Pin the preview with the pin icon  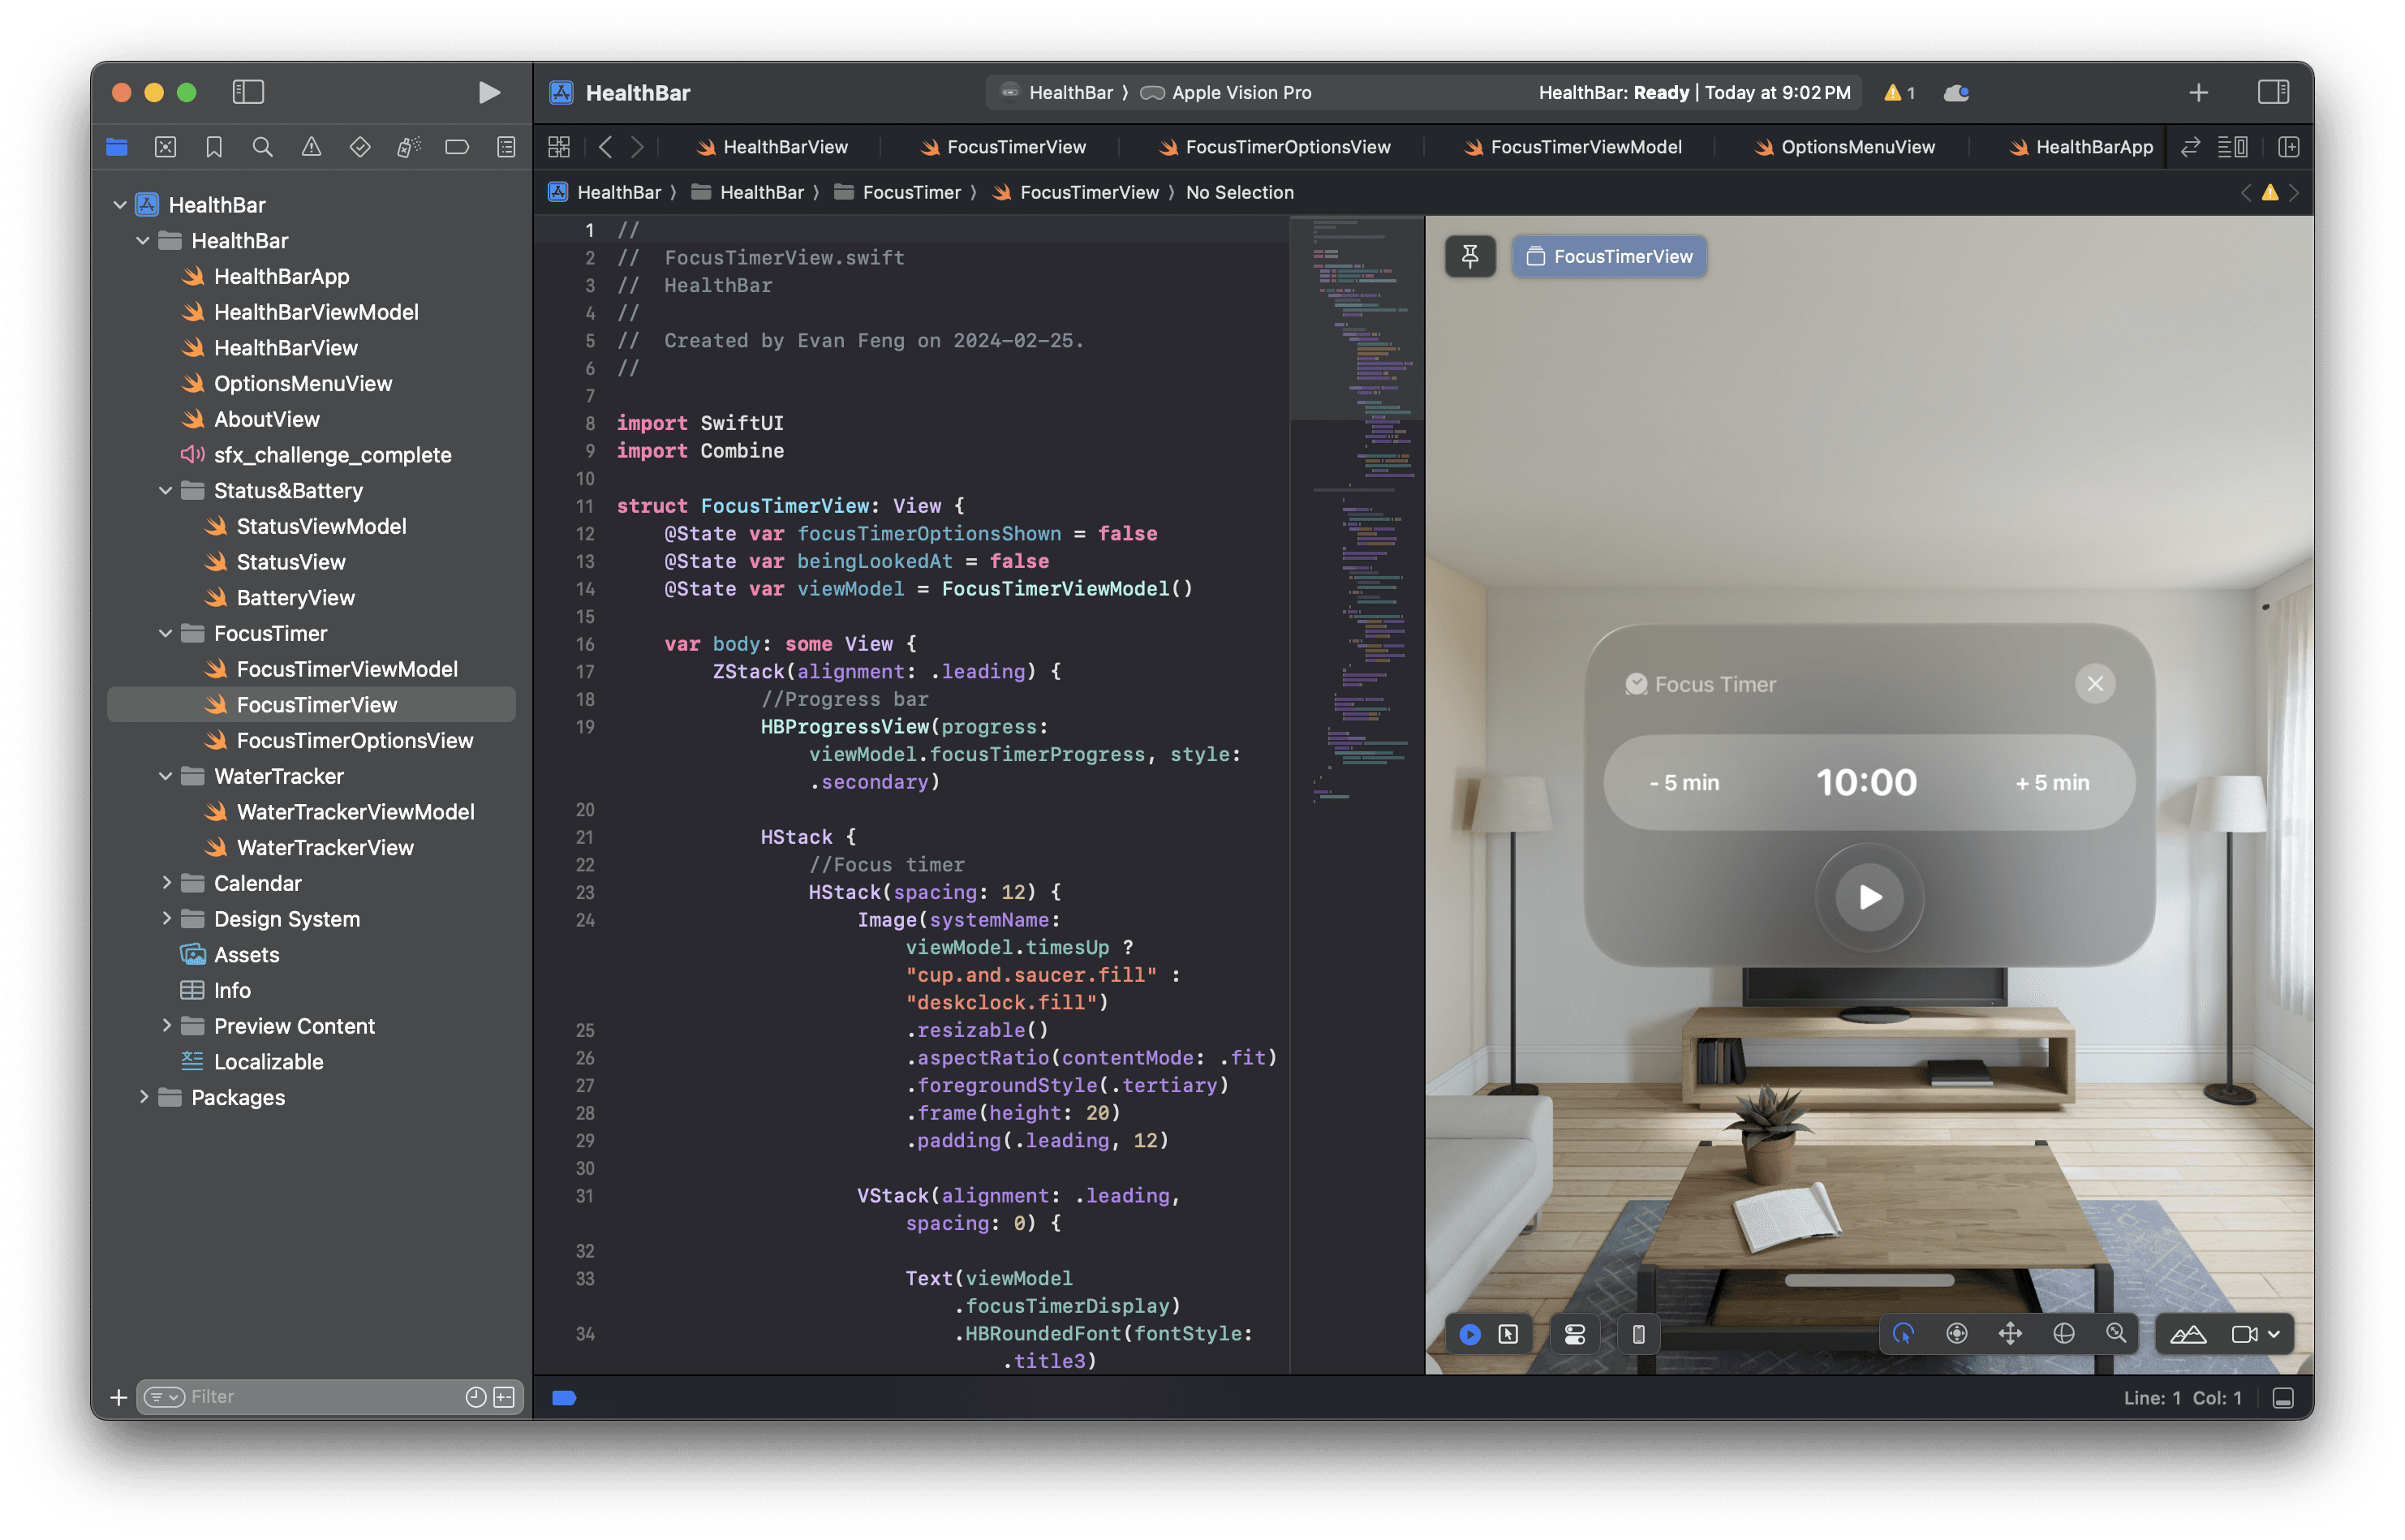[1470, 257]
